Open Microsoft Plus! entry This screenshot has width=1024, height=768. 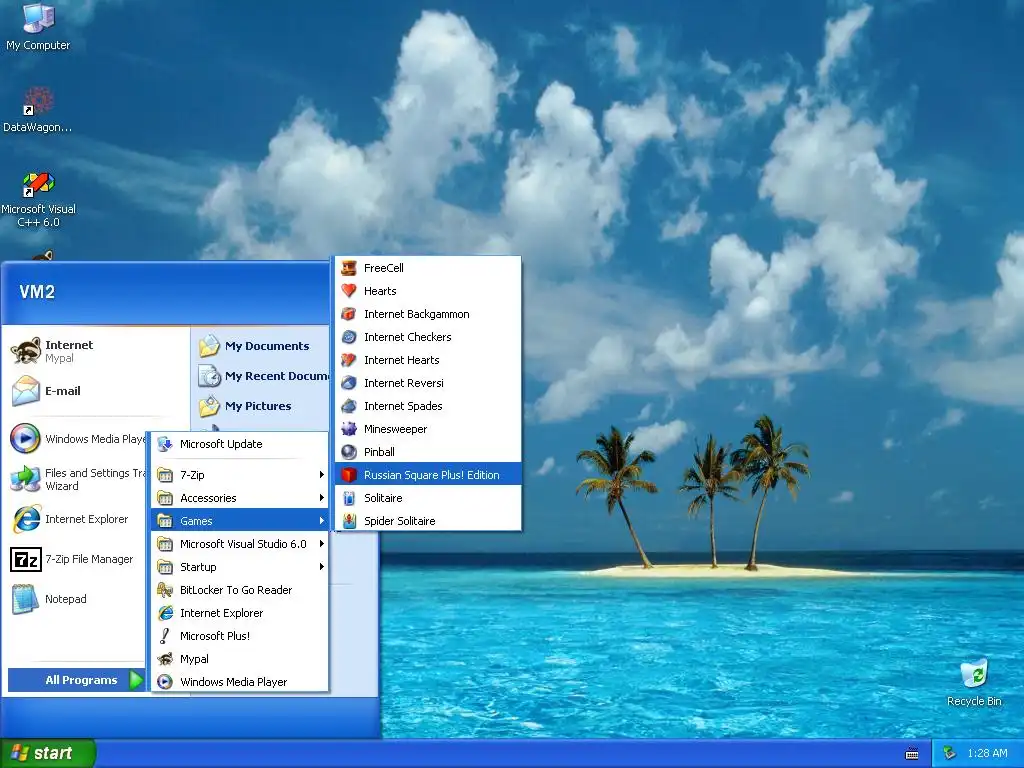[240, 636]
